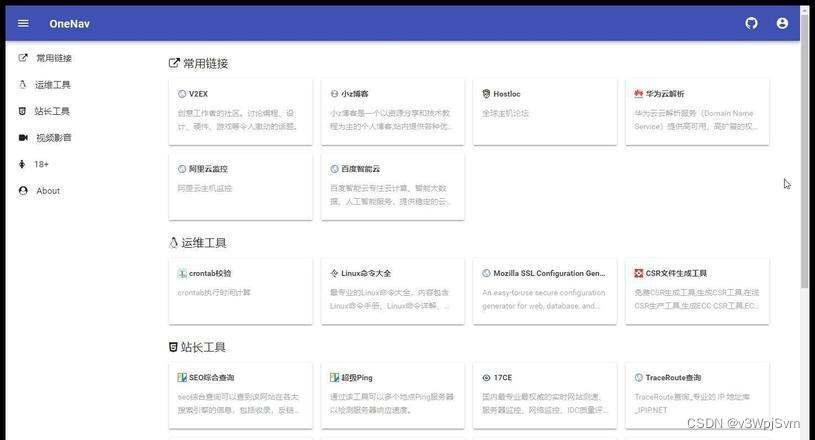Image resolution: width=815 pixels, height=440 pixels.
Task: Open the CSR文件生成工具 card title
Action: (676, 273)
